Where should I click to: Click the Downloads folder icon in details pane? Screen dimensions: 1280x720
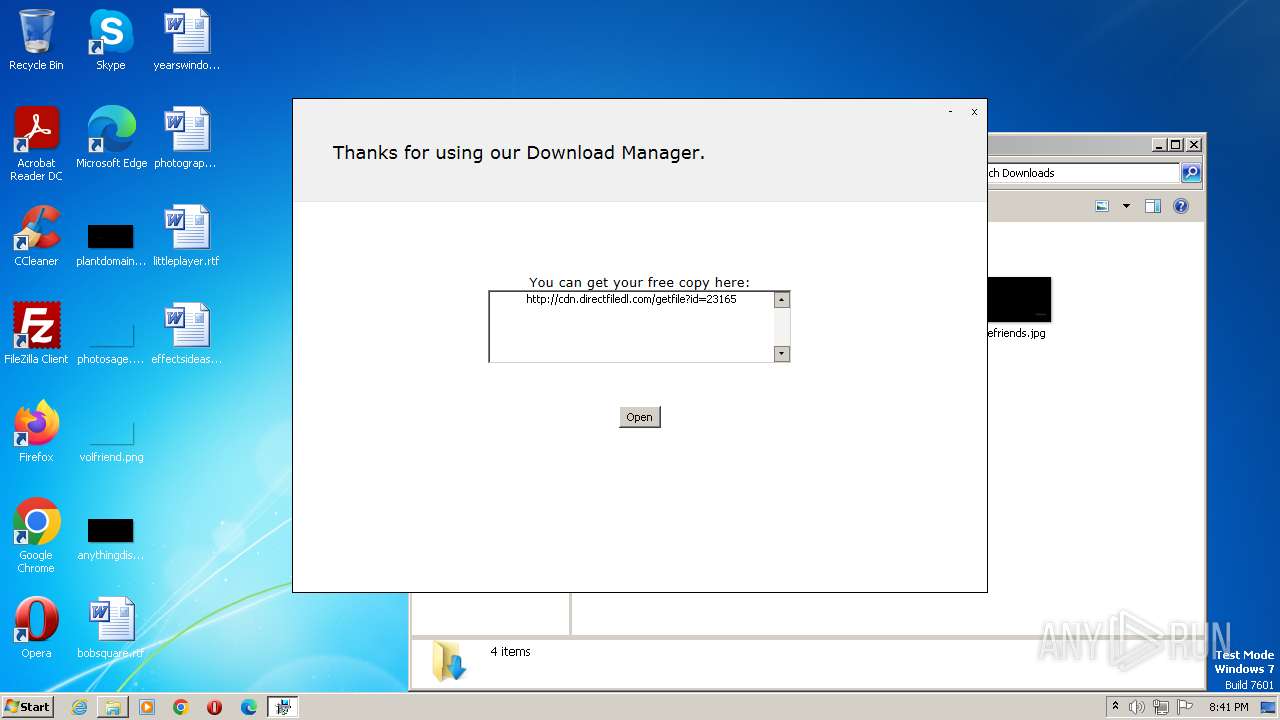(449, 662)
